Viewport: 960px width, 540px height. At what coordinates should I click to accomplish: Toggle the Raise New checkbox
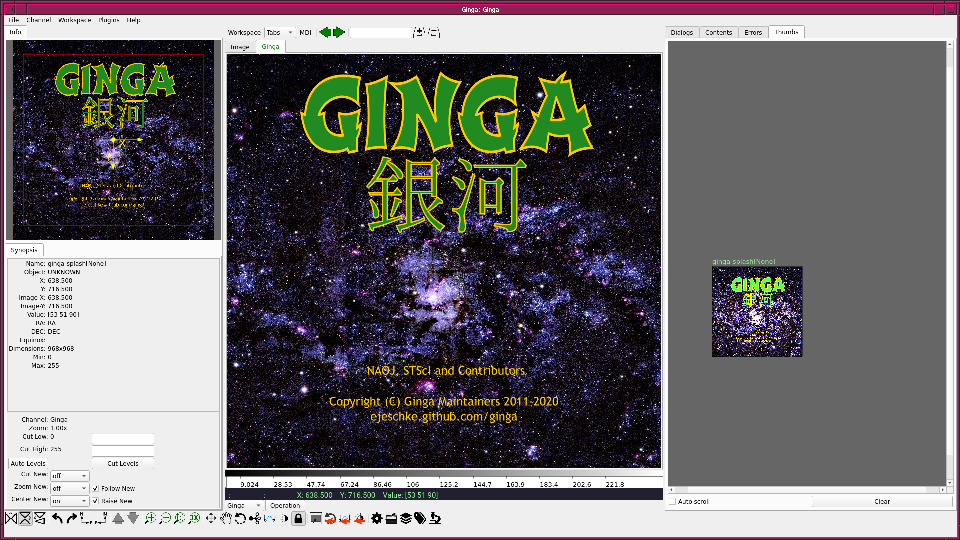95,500
